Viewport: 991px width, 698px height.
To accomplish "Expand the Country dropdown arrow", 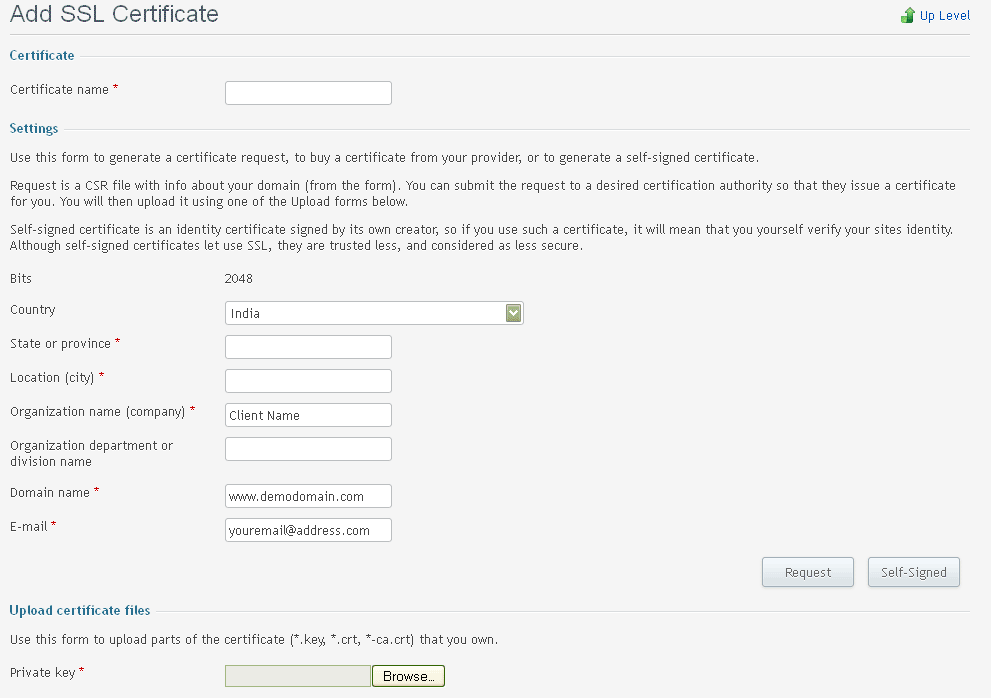I will click(514, 313).
